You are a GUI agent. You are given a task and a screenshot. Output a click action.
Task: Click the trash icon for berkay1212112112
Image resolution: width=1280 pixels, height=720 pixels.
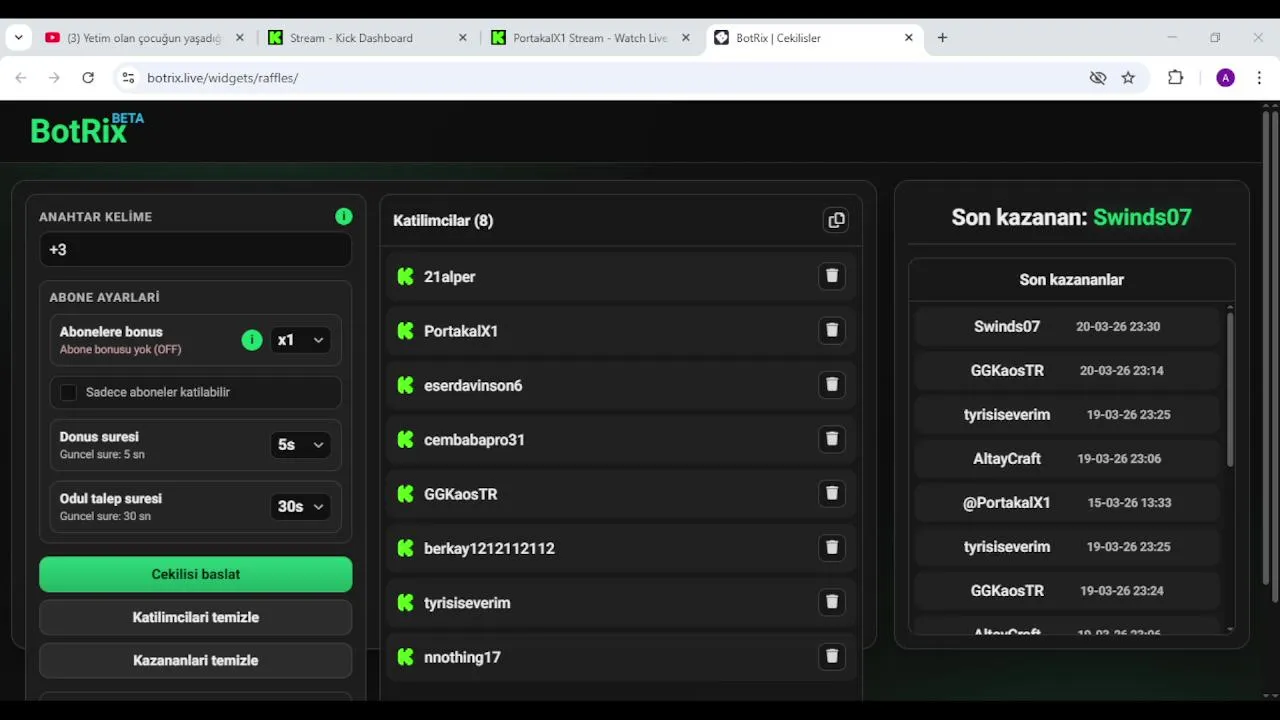pos(831,548)
